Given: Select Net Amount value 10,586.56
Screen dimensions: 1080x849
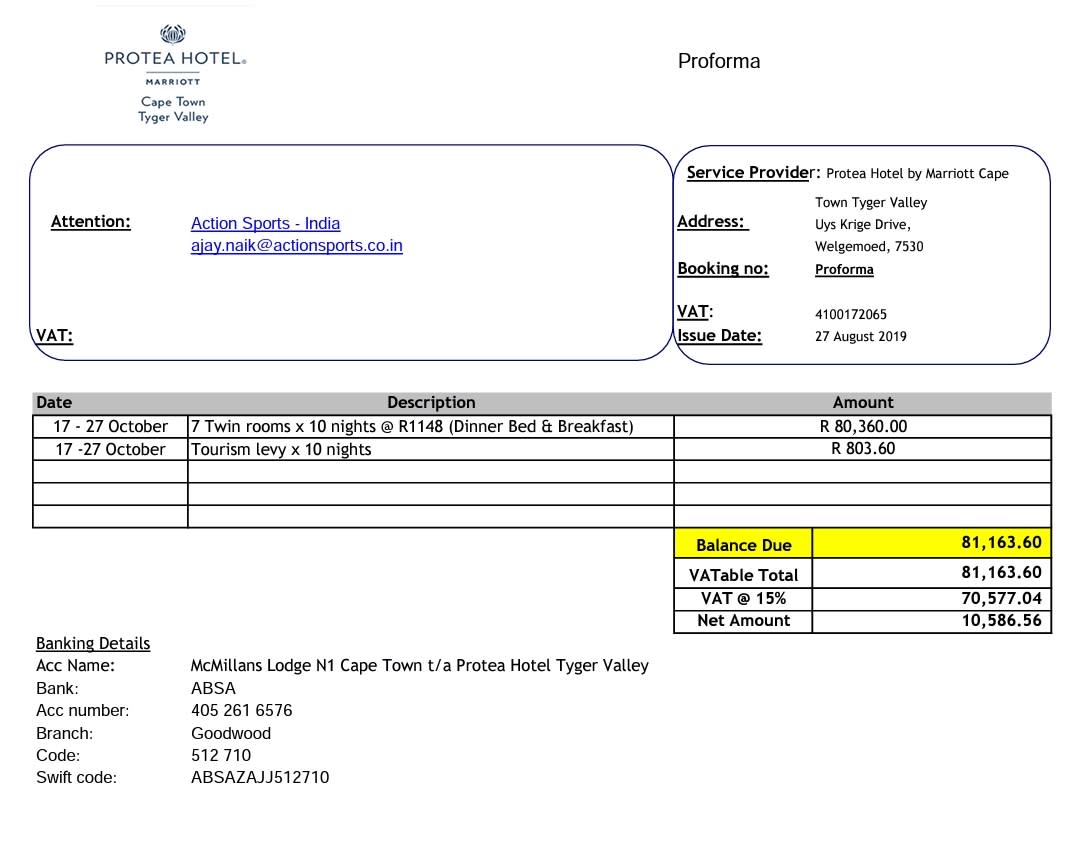Looking at the screenshot, I should click(1001, 620).
